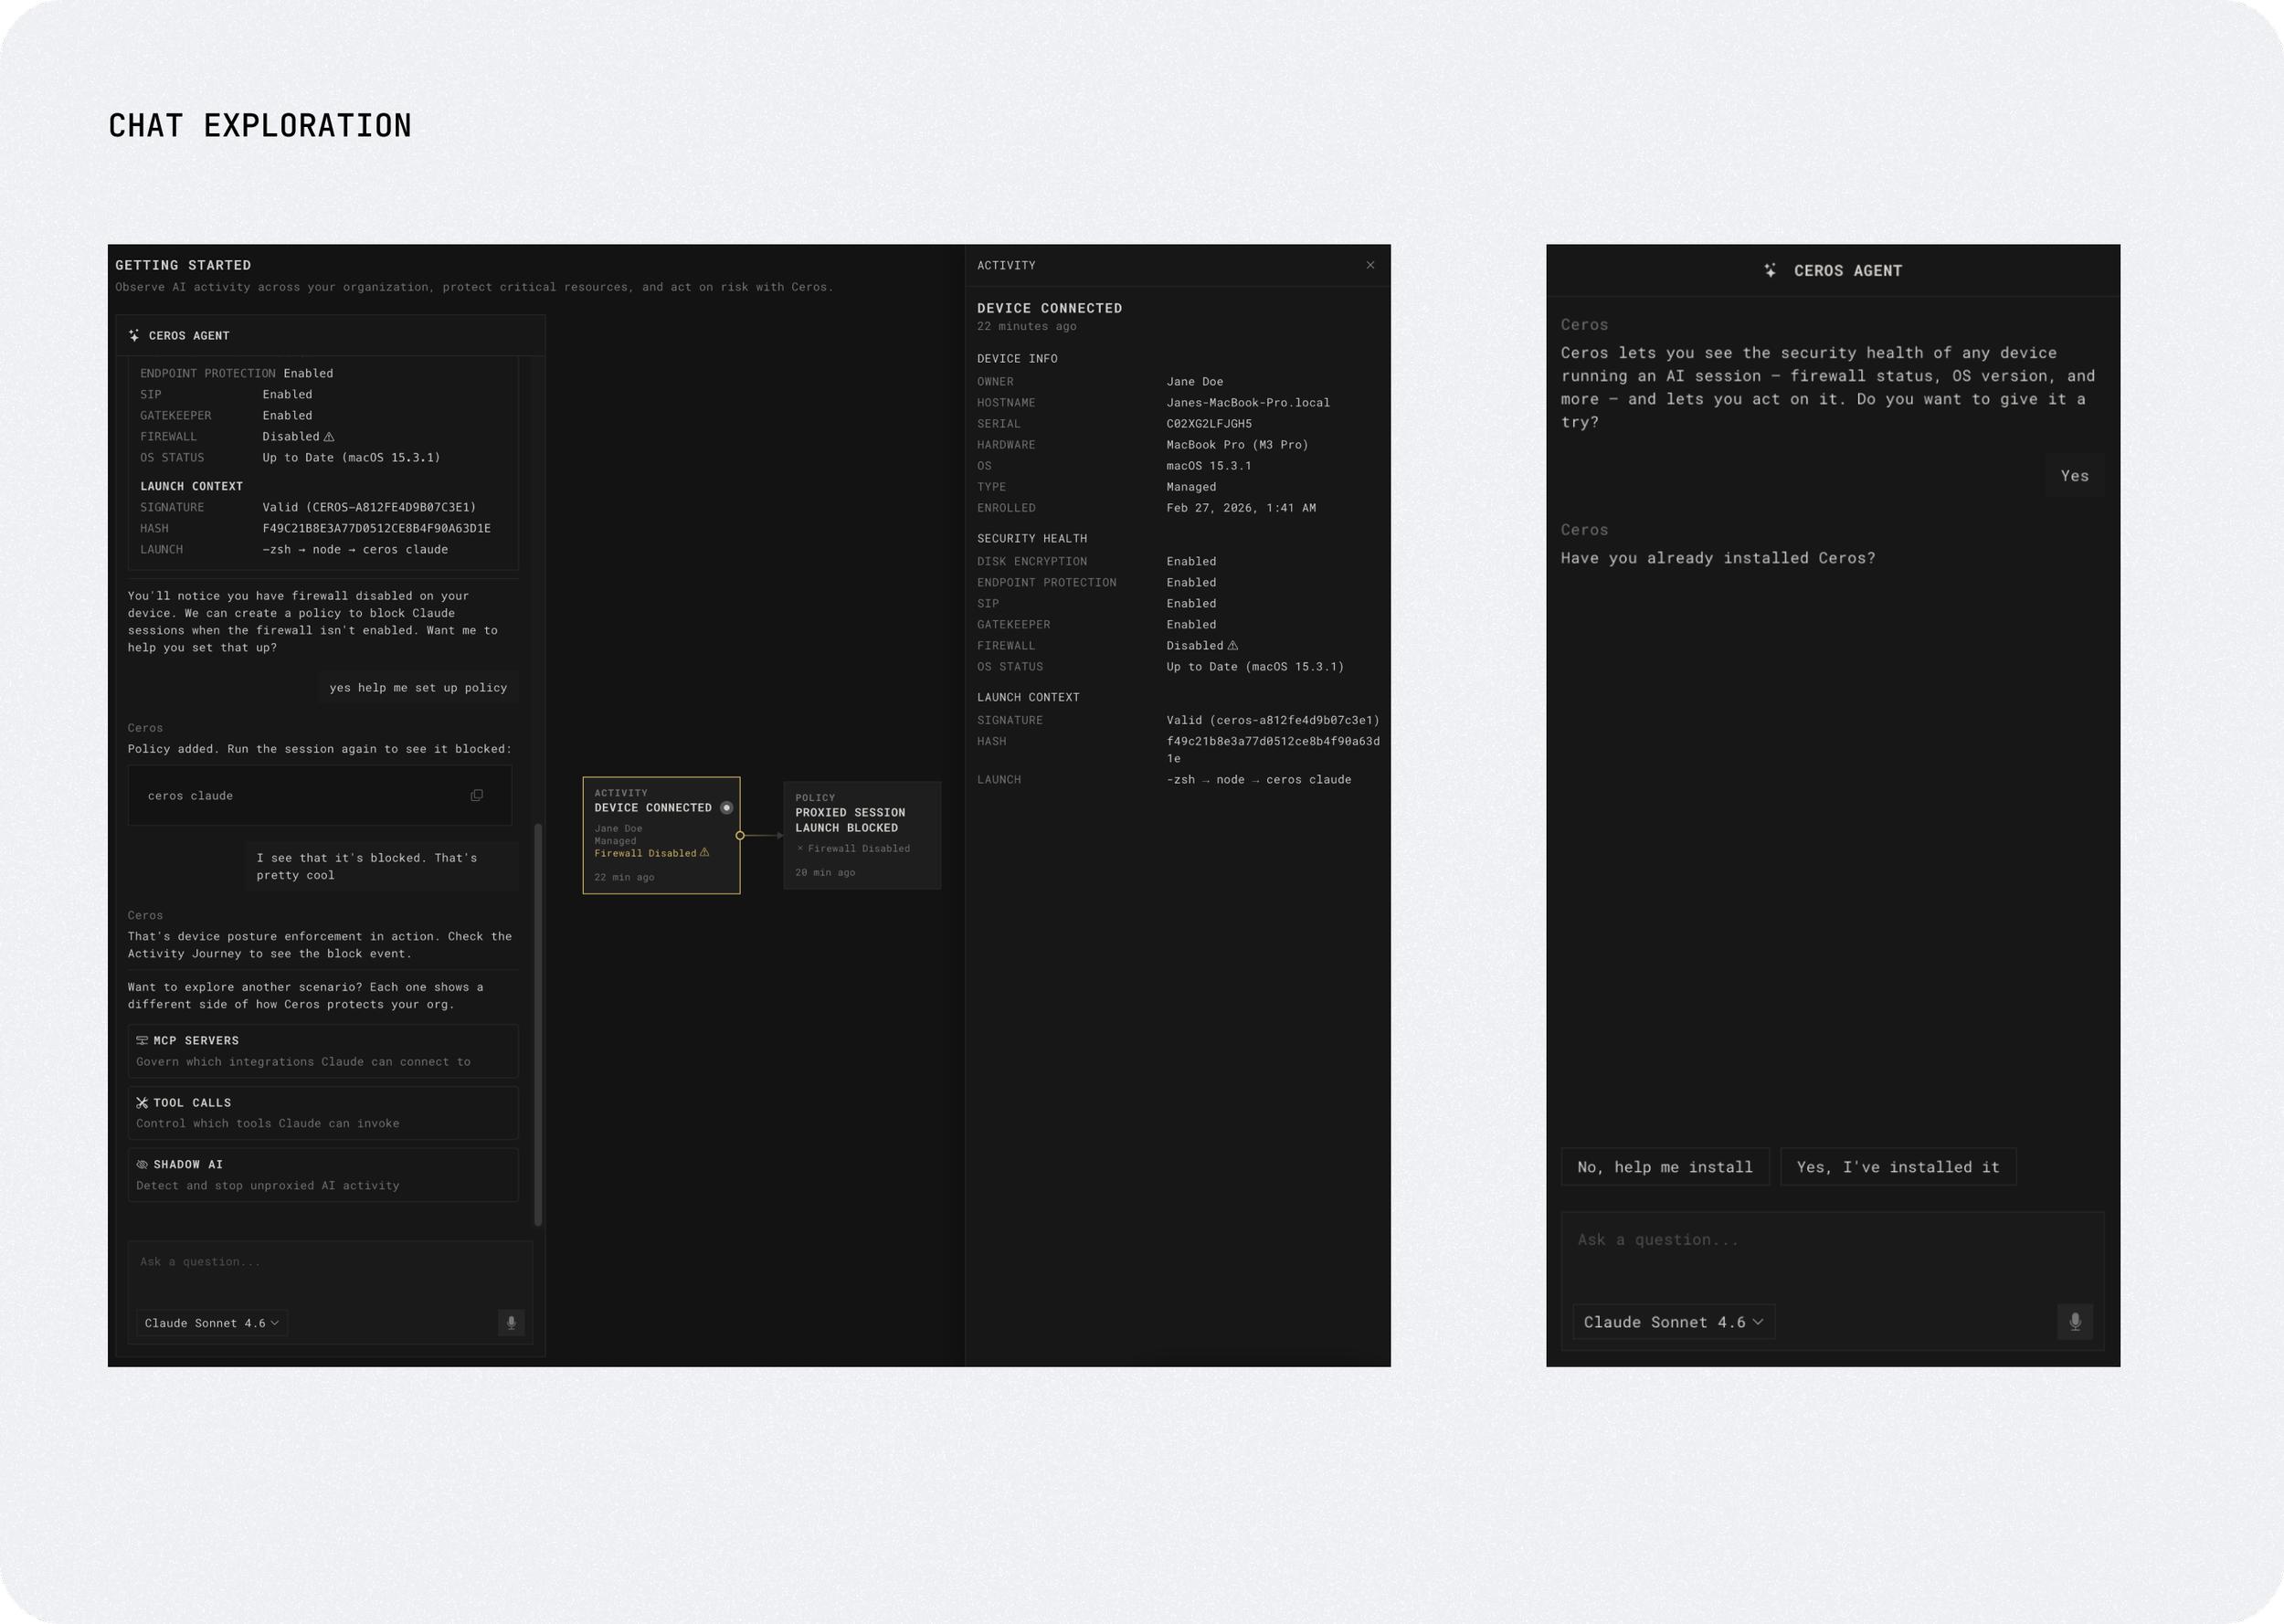Open Claude Sonnet 4.6 model dropdown in left chat

click(212, 1323)
